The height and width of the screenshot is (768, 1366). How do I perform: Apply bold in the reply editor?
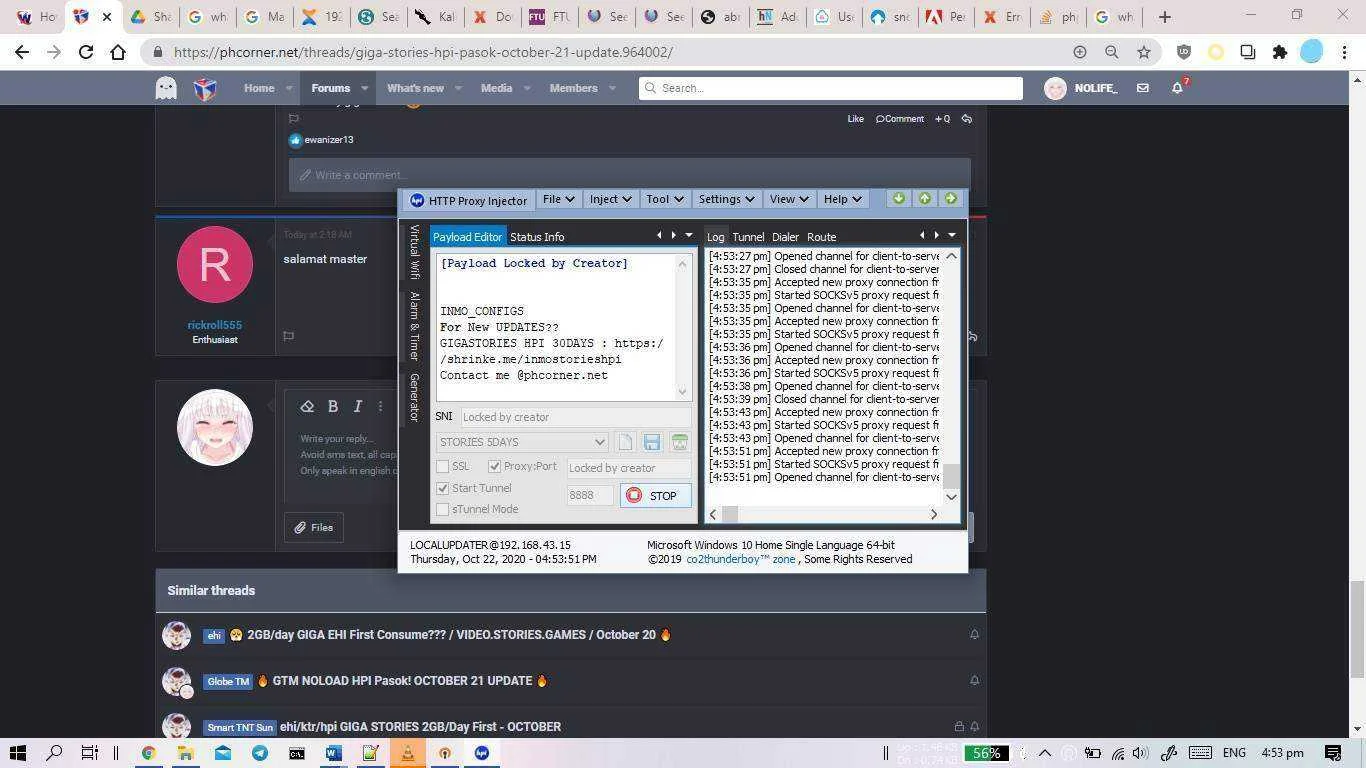pyautogui.click(x=333, y=406)
